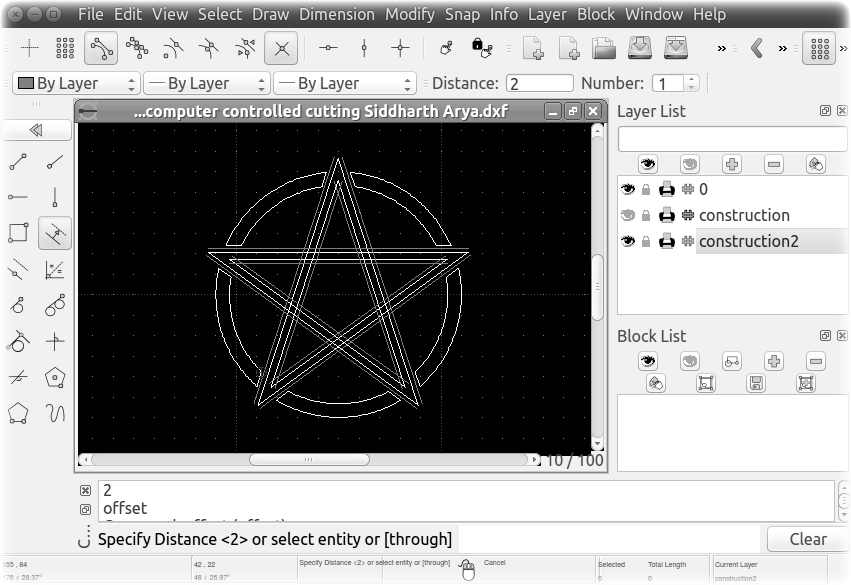The width and height of the screenshot is (851, 585).
Task: Toggle snap on entity button
Action: [x=137, y=48]
